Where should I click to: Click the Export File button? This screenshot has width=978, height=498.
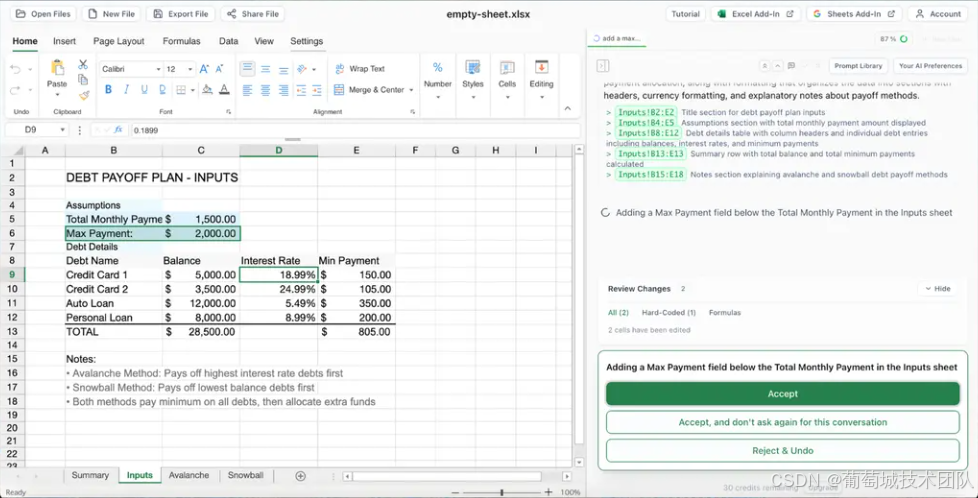[x=181, y=14]
